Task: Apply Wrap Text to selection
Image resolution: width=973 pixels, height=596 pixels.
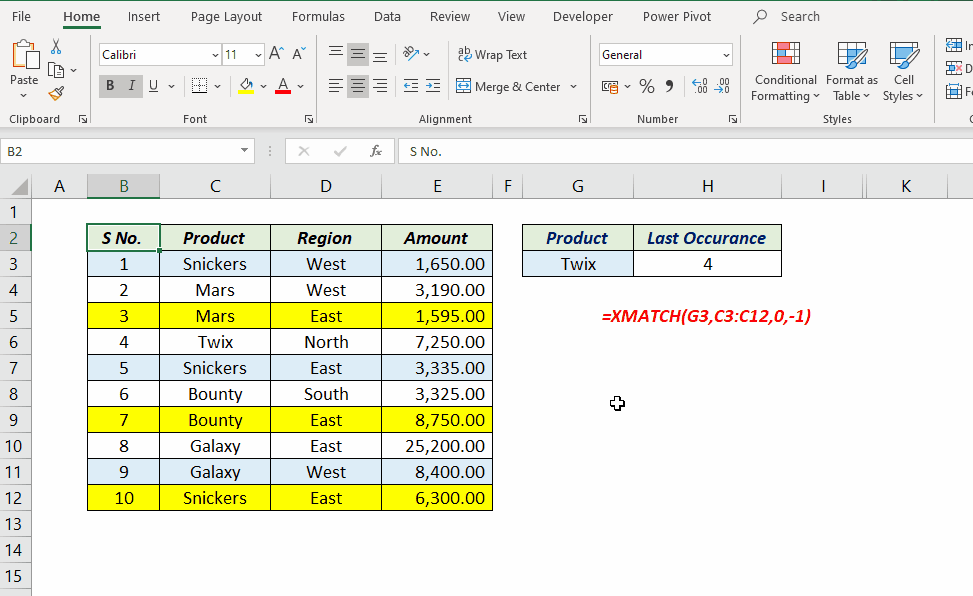Action: tap(490, 54)
